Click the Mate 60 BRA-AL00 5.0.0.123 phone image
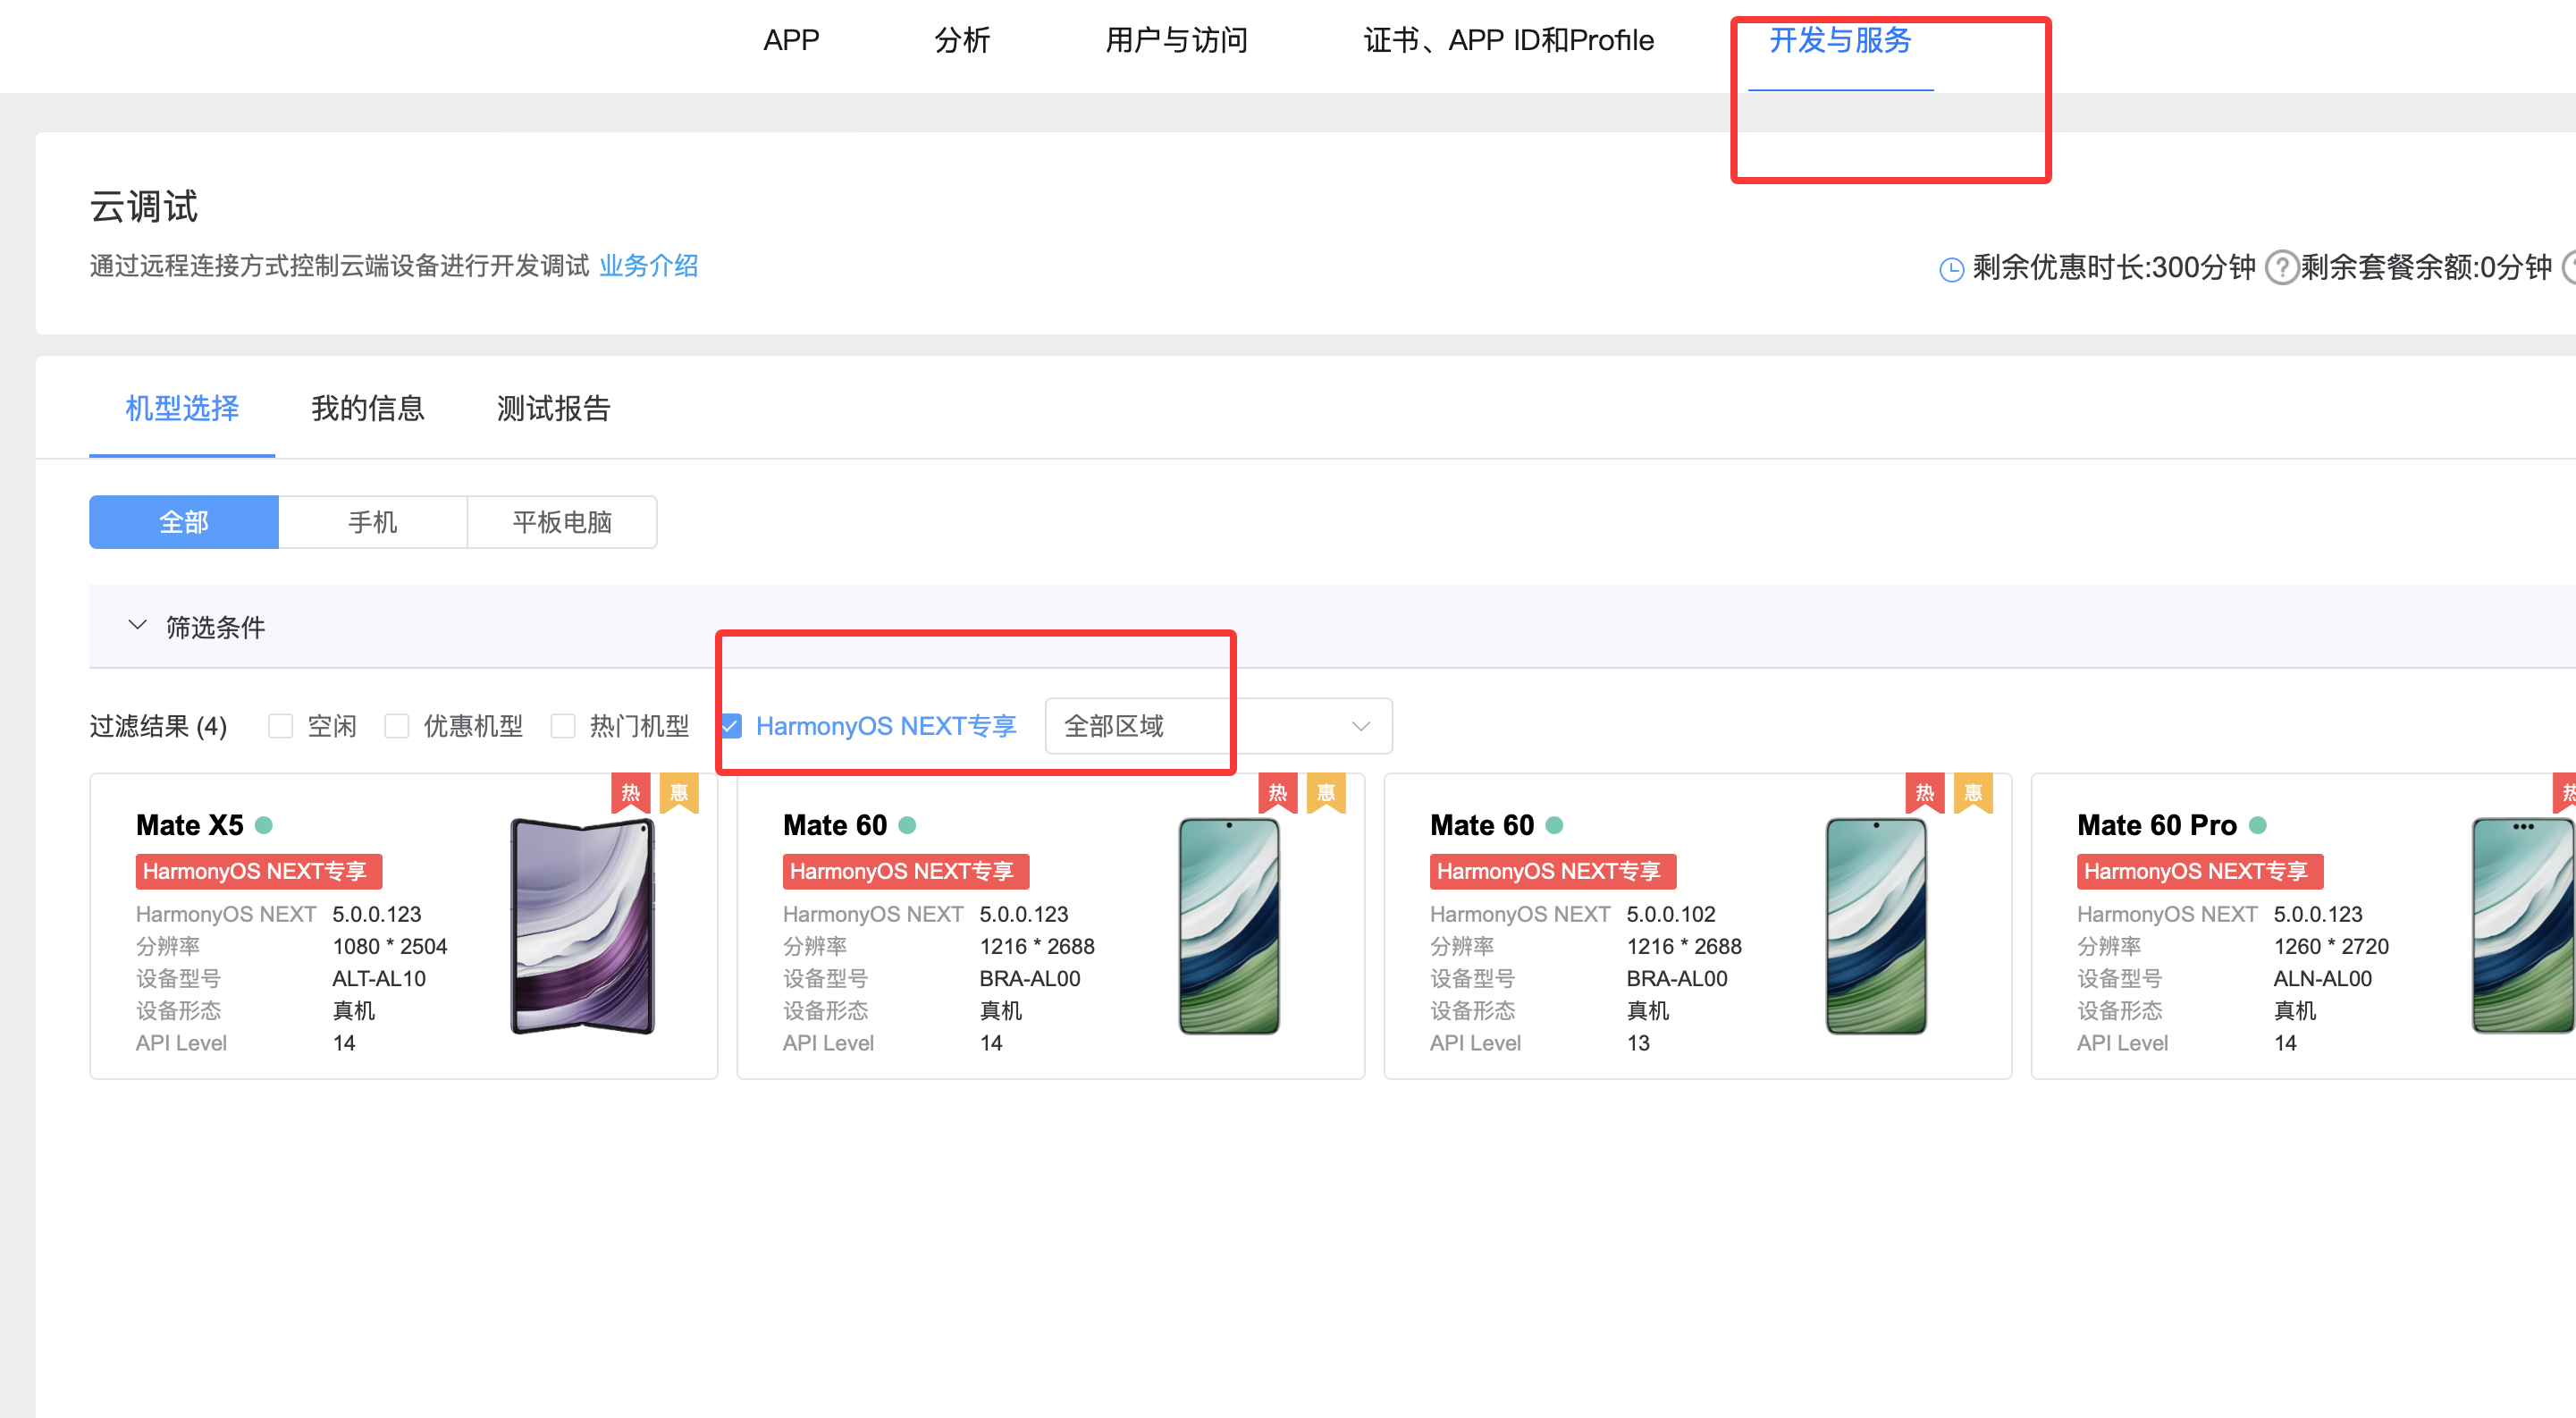 [x=1229, y=926]
